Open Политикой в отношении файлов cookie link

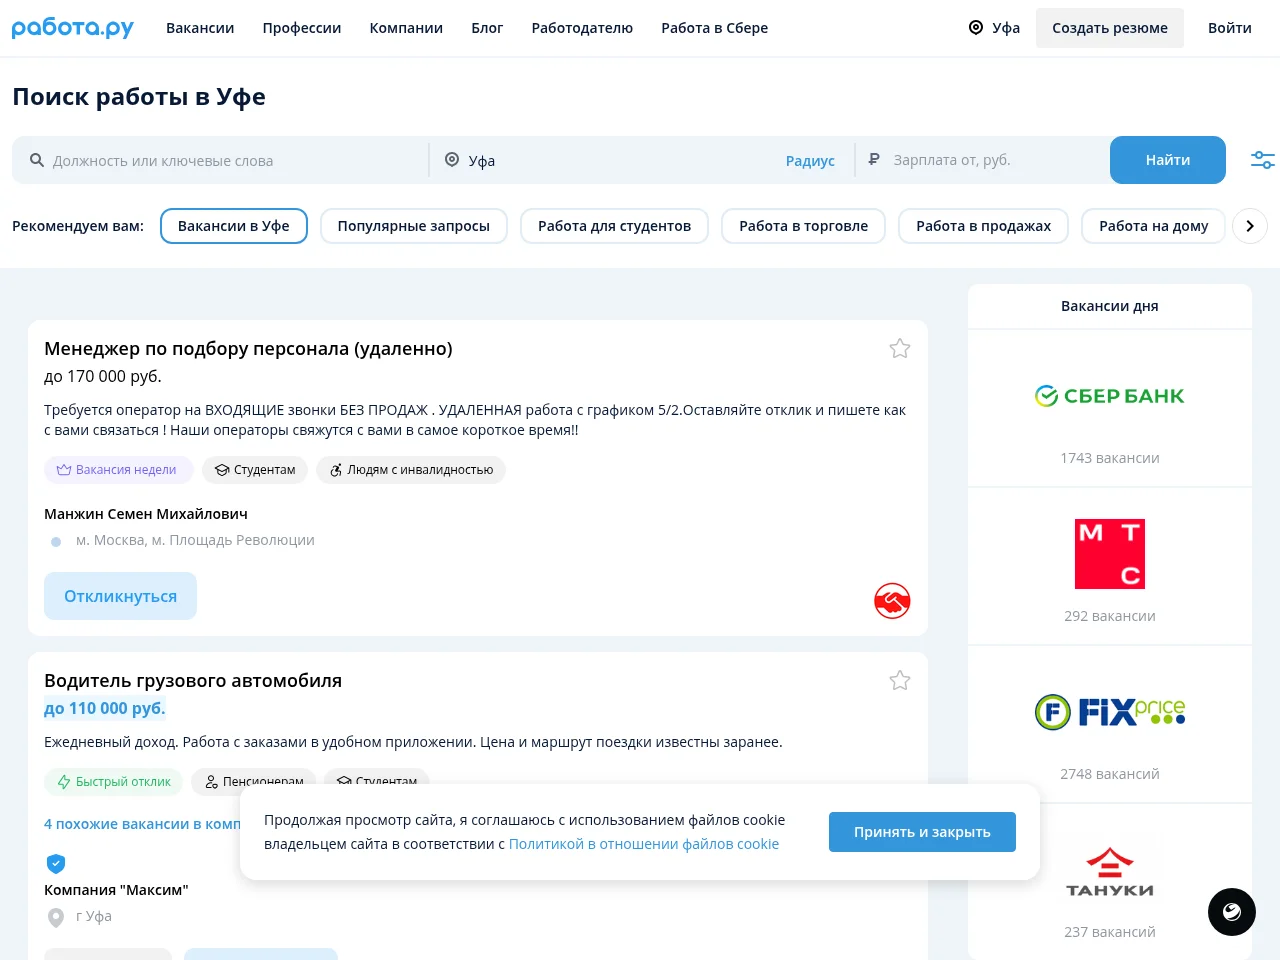[x=644, y=844]
